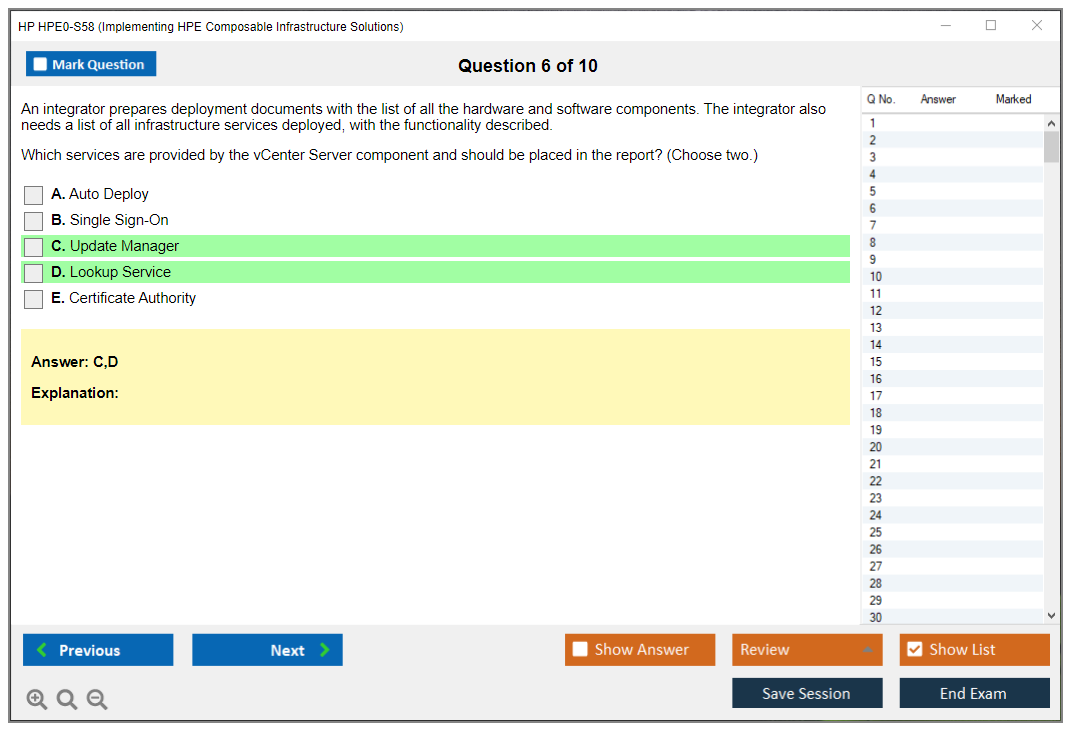Tick the Mark Question checkbox
Screen dimensions: 1075x735
tap(40, 65)
